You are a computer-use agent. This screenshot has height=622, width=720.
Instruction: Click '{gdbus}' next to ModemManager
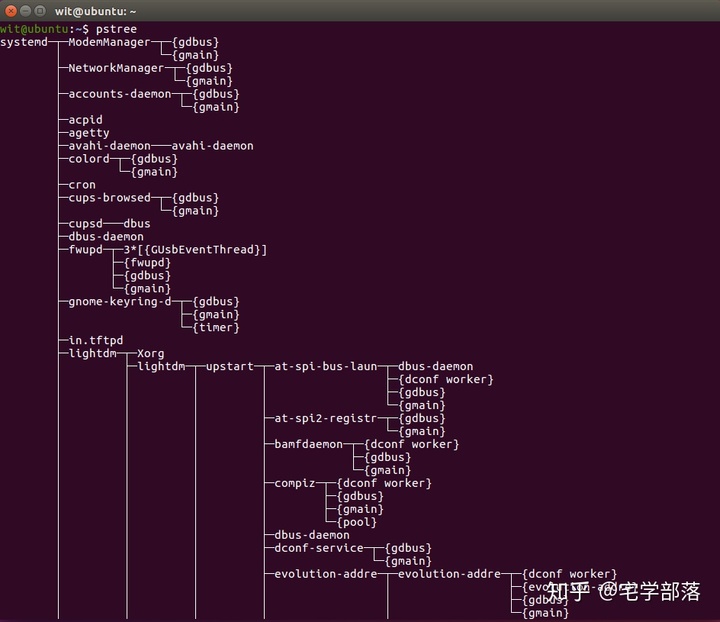point(196,42)
